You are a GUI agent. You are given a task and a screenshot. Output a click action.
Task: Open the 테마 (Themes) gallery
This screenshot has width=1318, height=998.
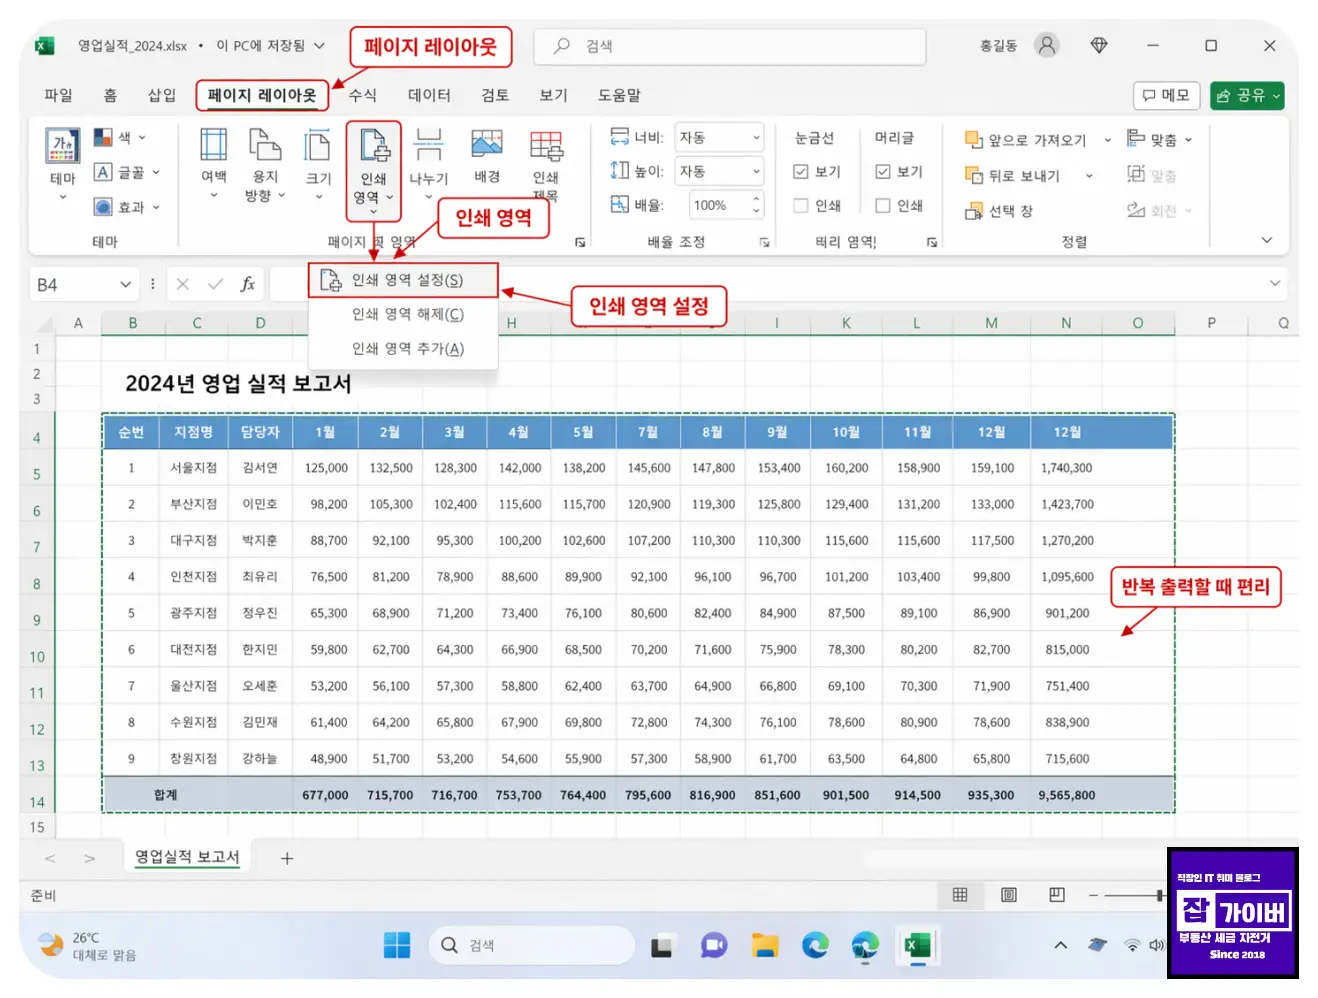click(63, 165)
